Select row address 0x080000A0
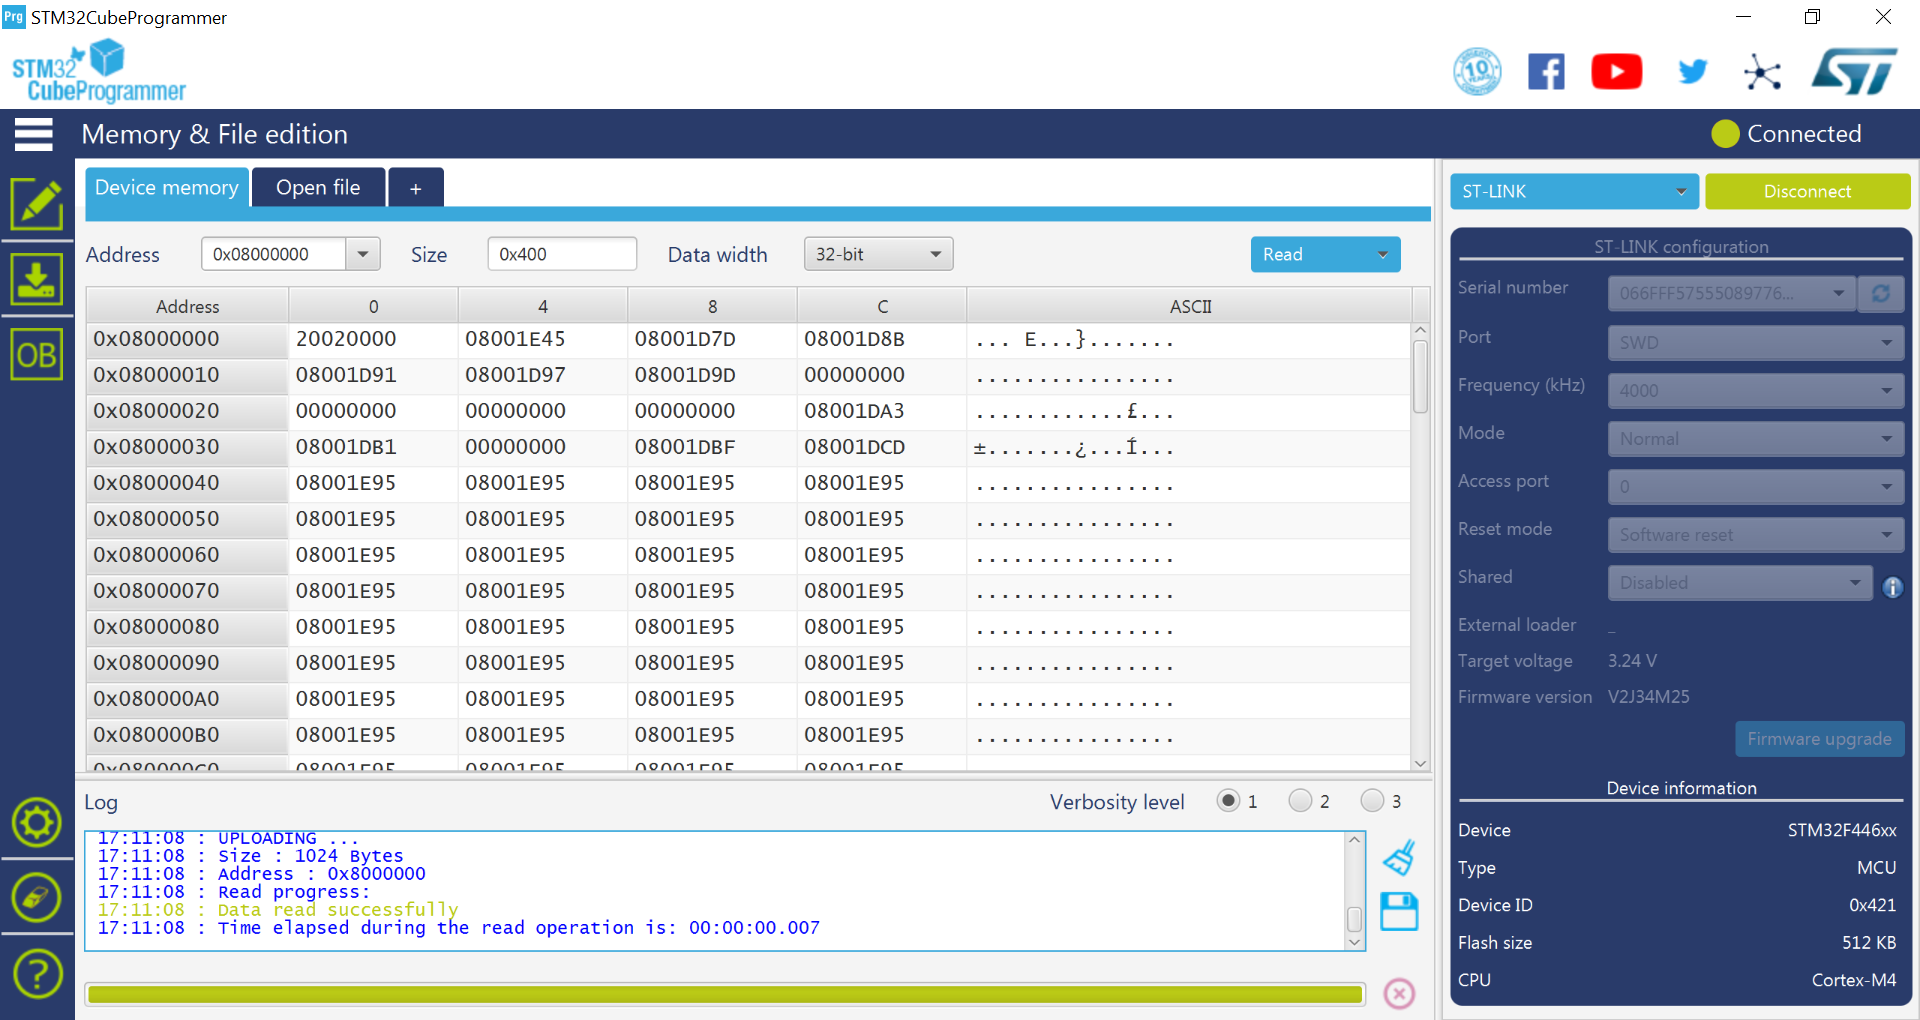Image resolution: width=1920 pixels, height=1020 pixels. coord(188,699)
